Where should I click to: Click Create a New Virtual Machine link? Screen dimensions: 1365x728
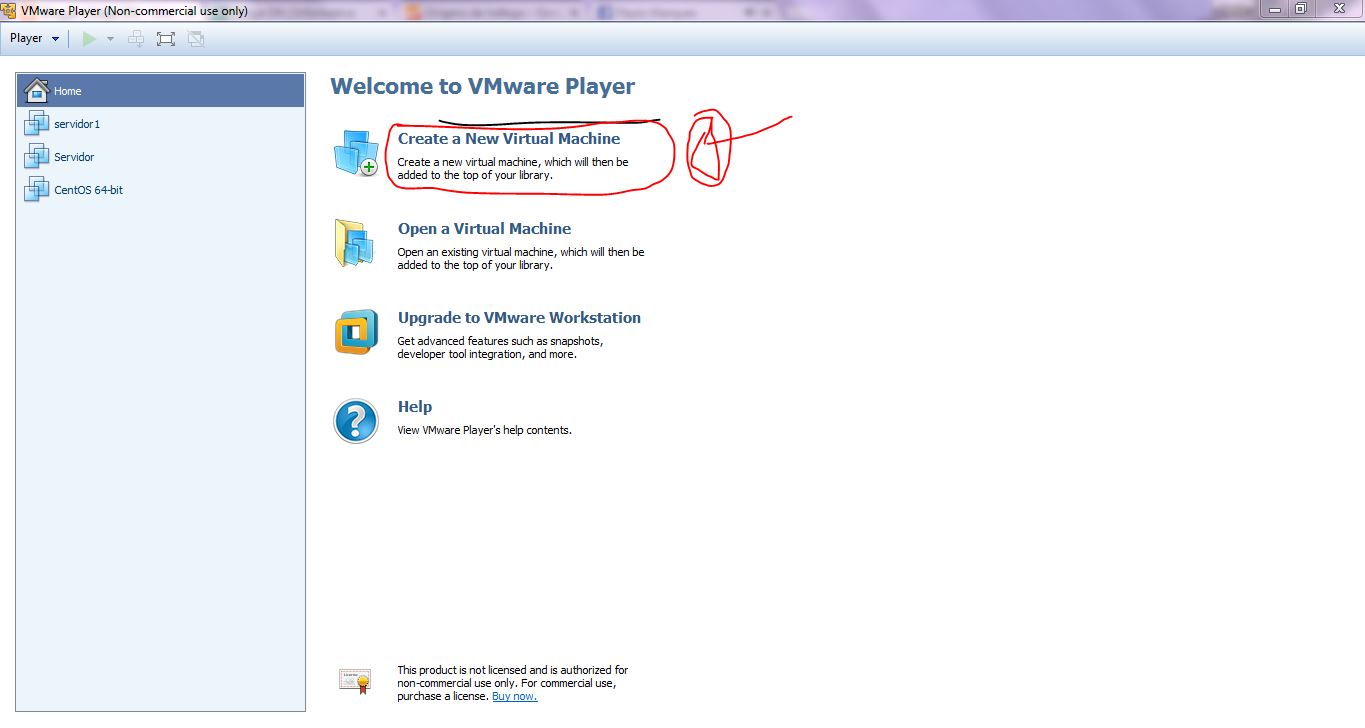[x=509, y=139]
